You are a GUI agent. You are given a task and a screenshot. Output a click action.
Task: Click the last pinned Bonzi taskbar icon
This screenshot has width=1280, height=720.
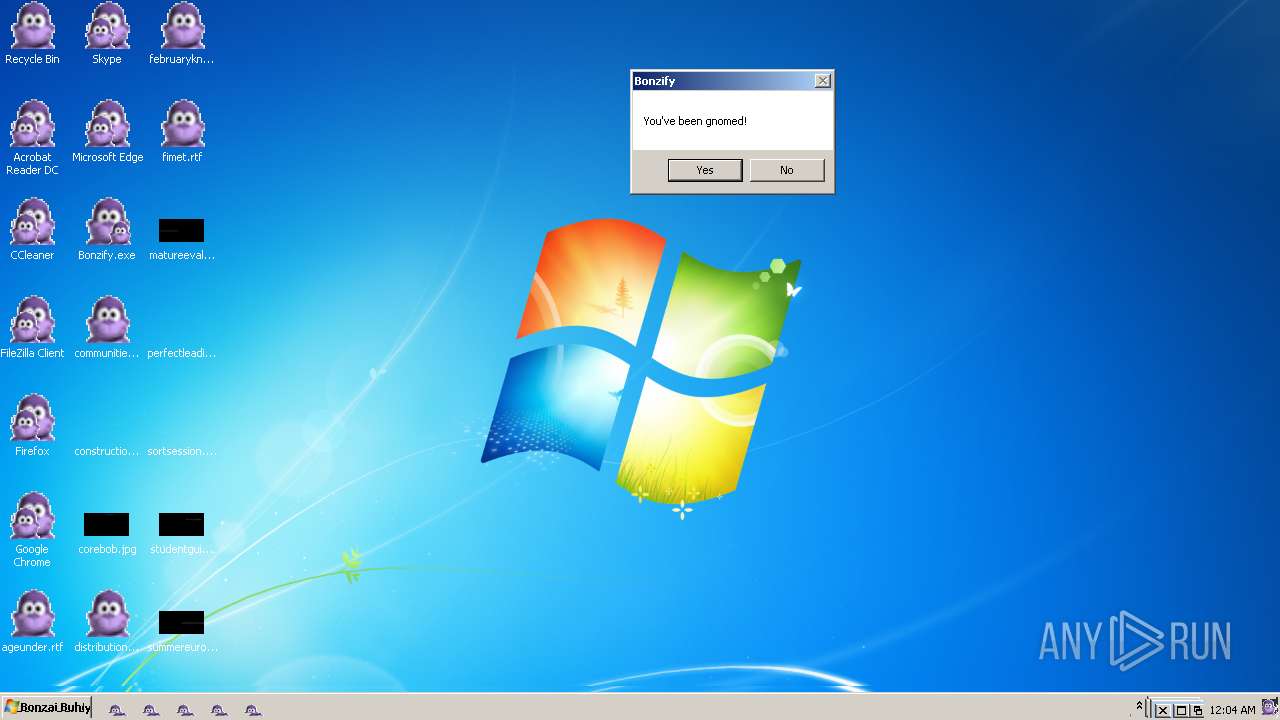coord(253,709)
